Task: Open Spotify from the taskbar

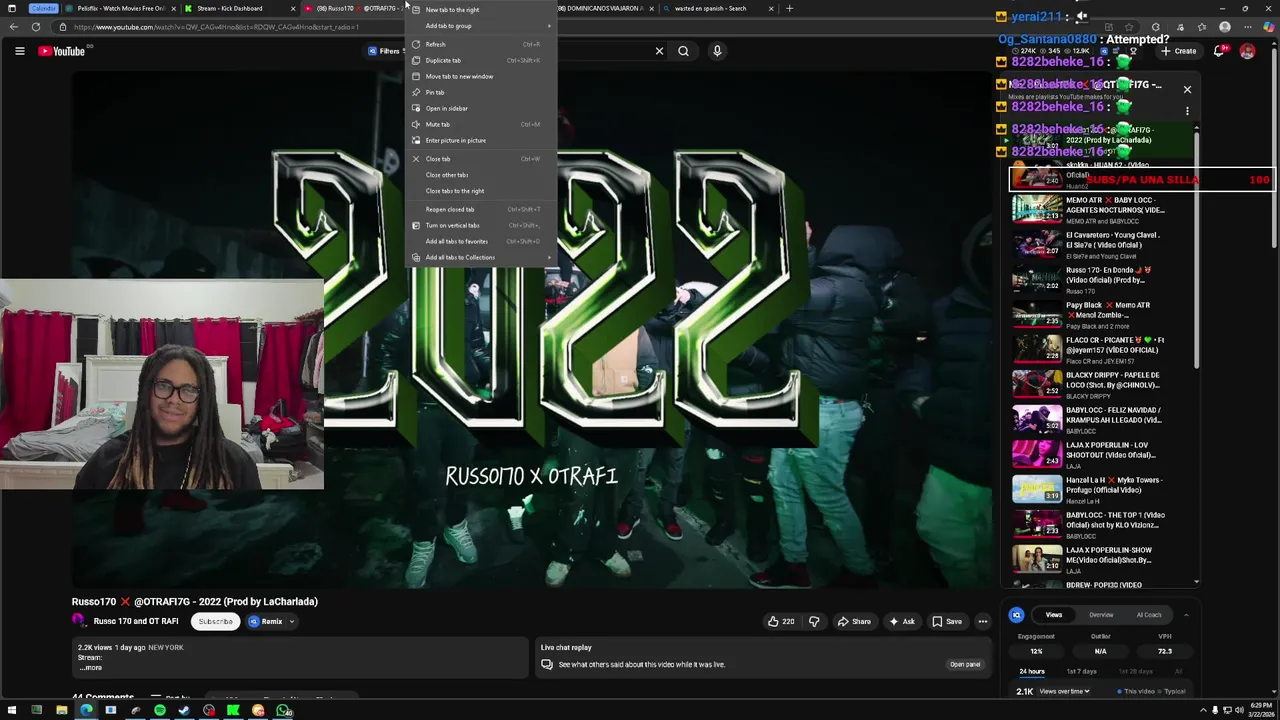Action: [x=160, y=711]
